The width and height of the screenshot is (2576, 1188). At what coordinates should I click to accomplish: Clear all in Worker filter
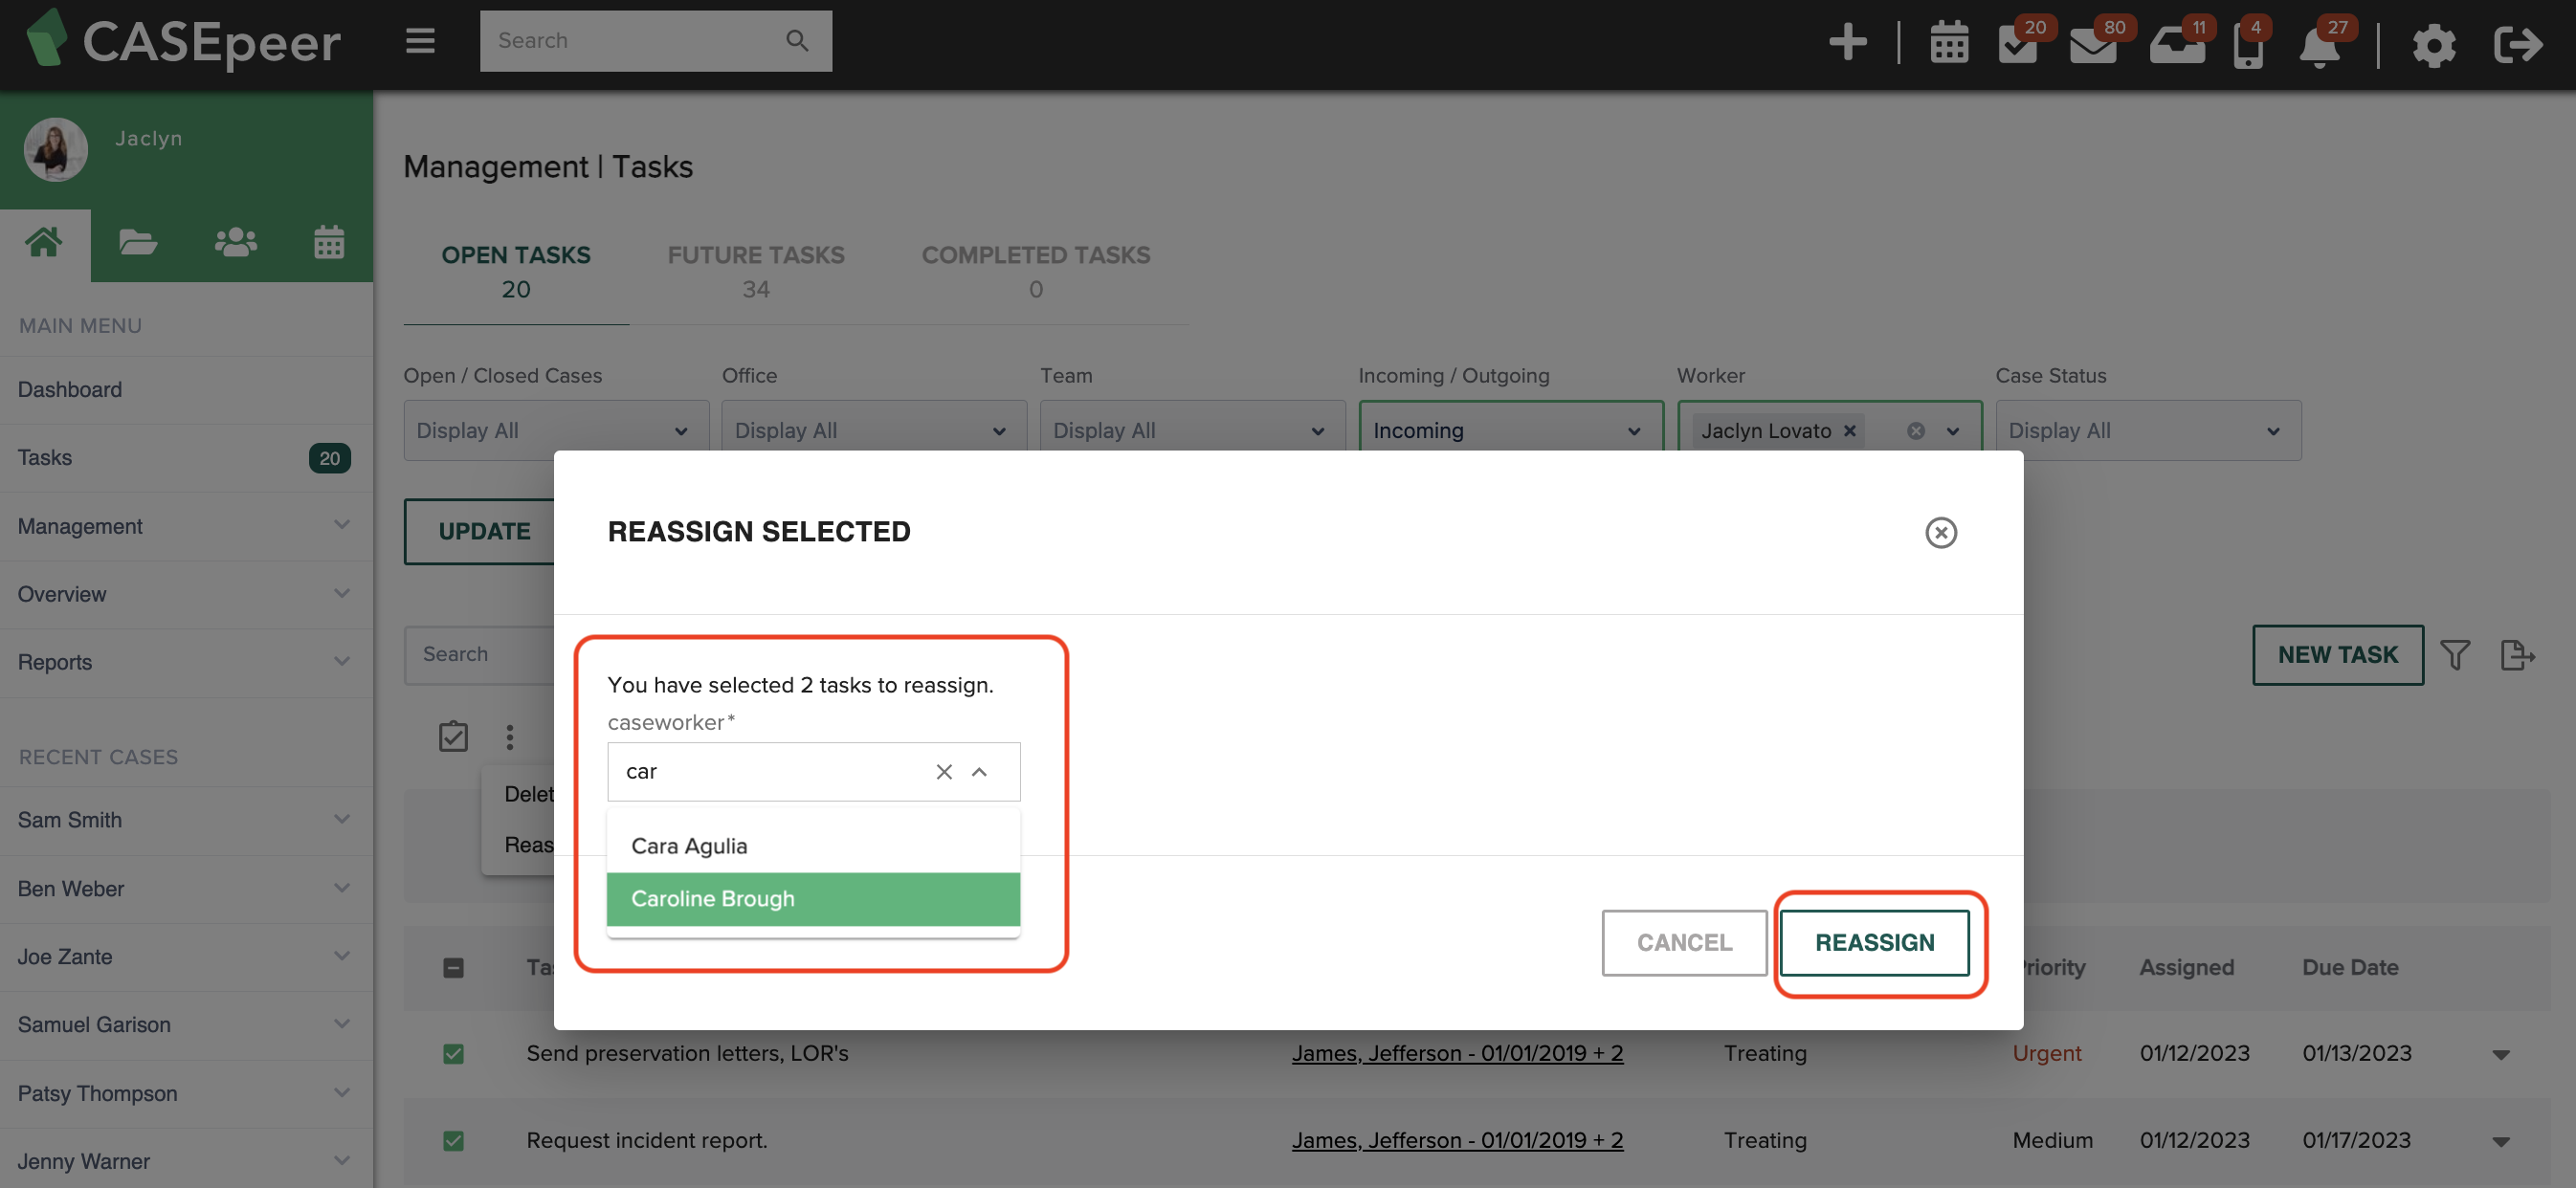(1915, 431)
